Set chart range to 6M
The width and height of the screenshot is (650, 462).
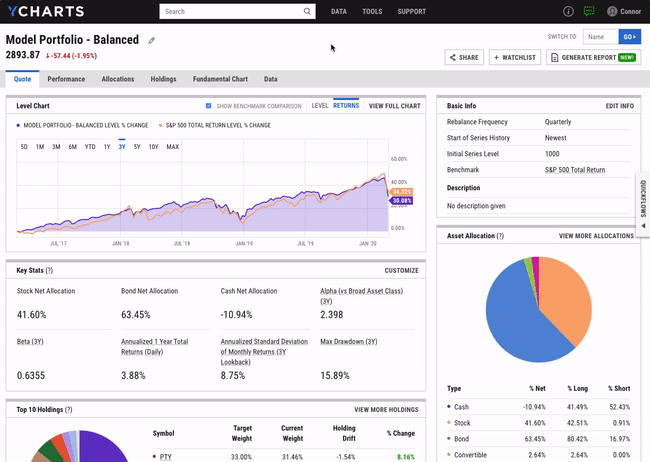pos(73,146)
